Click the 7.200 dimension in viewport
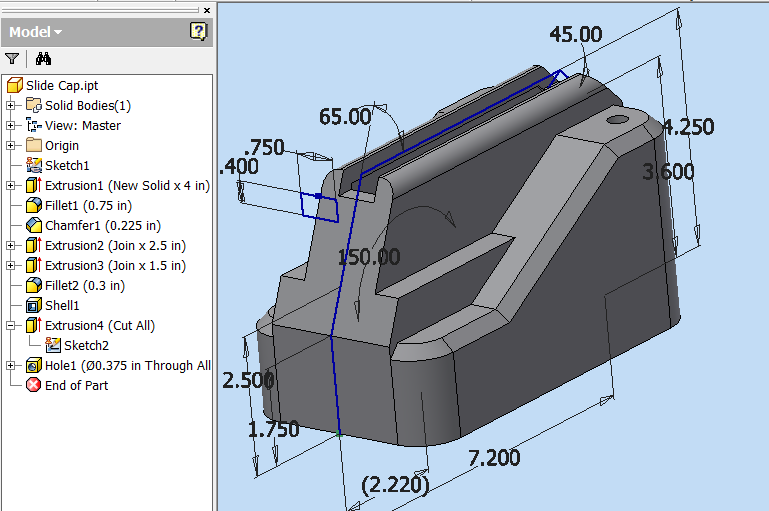 [494, 458]
